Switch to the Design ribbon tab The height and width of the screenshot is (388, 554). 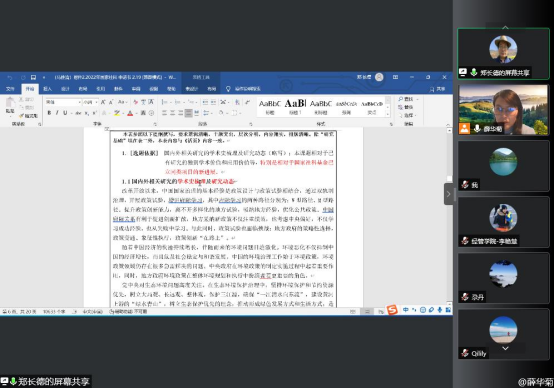(65, 89)
